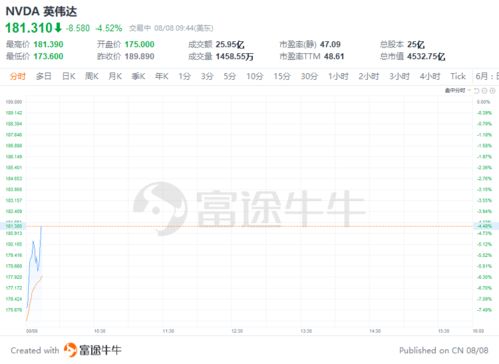The width and height of the screenshot is (499, 364).
Task: Click the 16:00 time axis label
Action: tap(478, 331)
